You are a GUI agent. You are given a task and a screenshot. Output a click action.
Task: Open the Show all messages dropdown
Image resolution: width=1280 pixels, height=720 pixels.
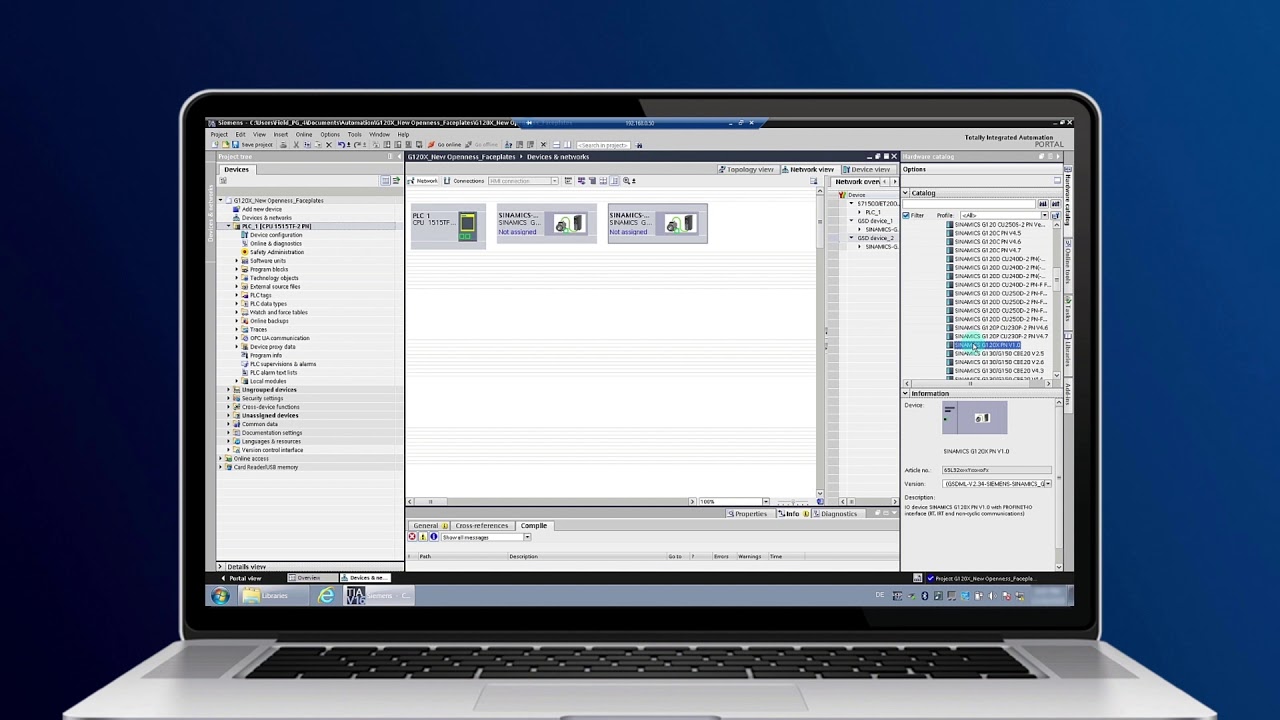[526, 537]
